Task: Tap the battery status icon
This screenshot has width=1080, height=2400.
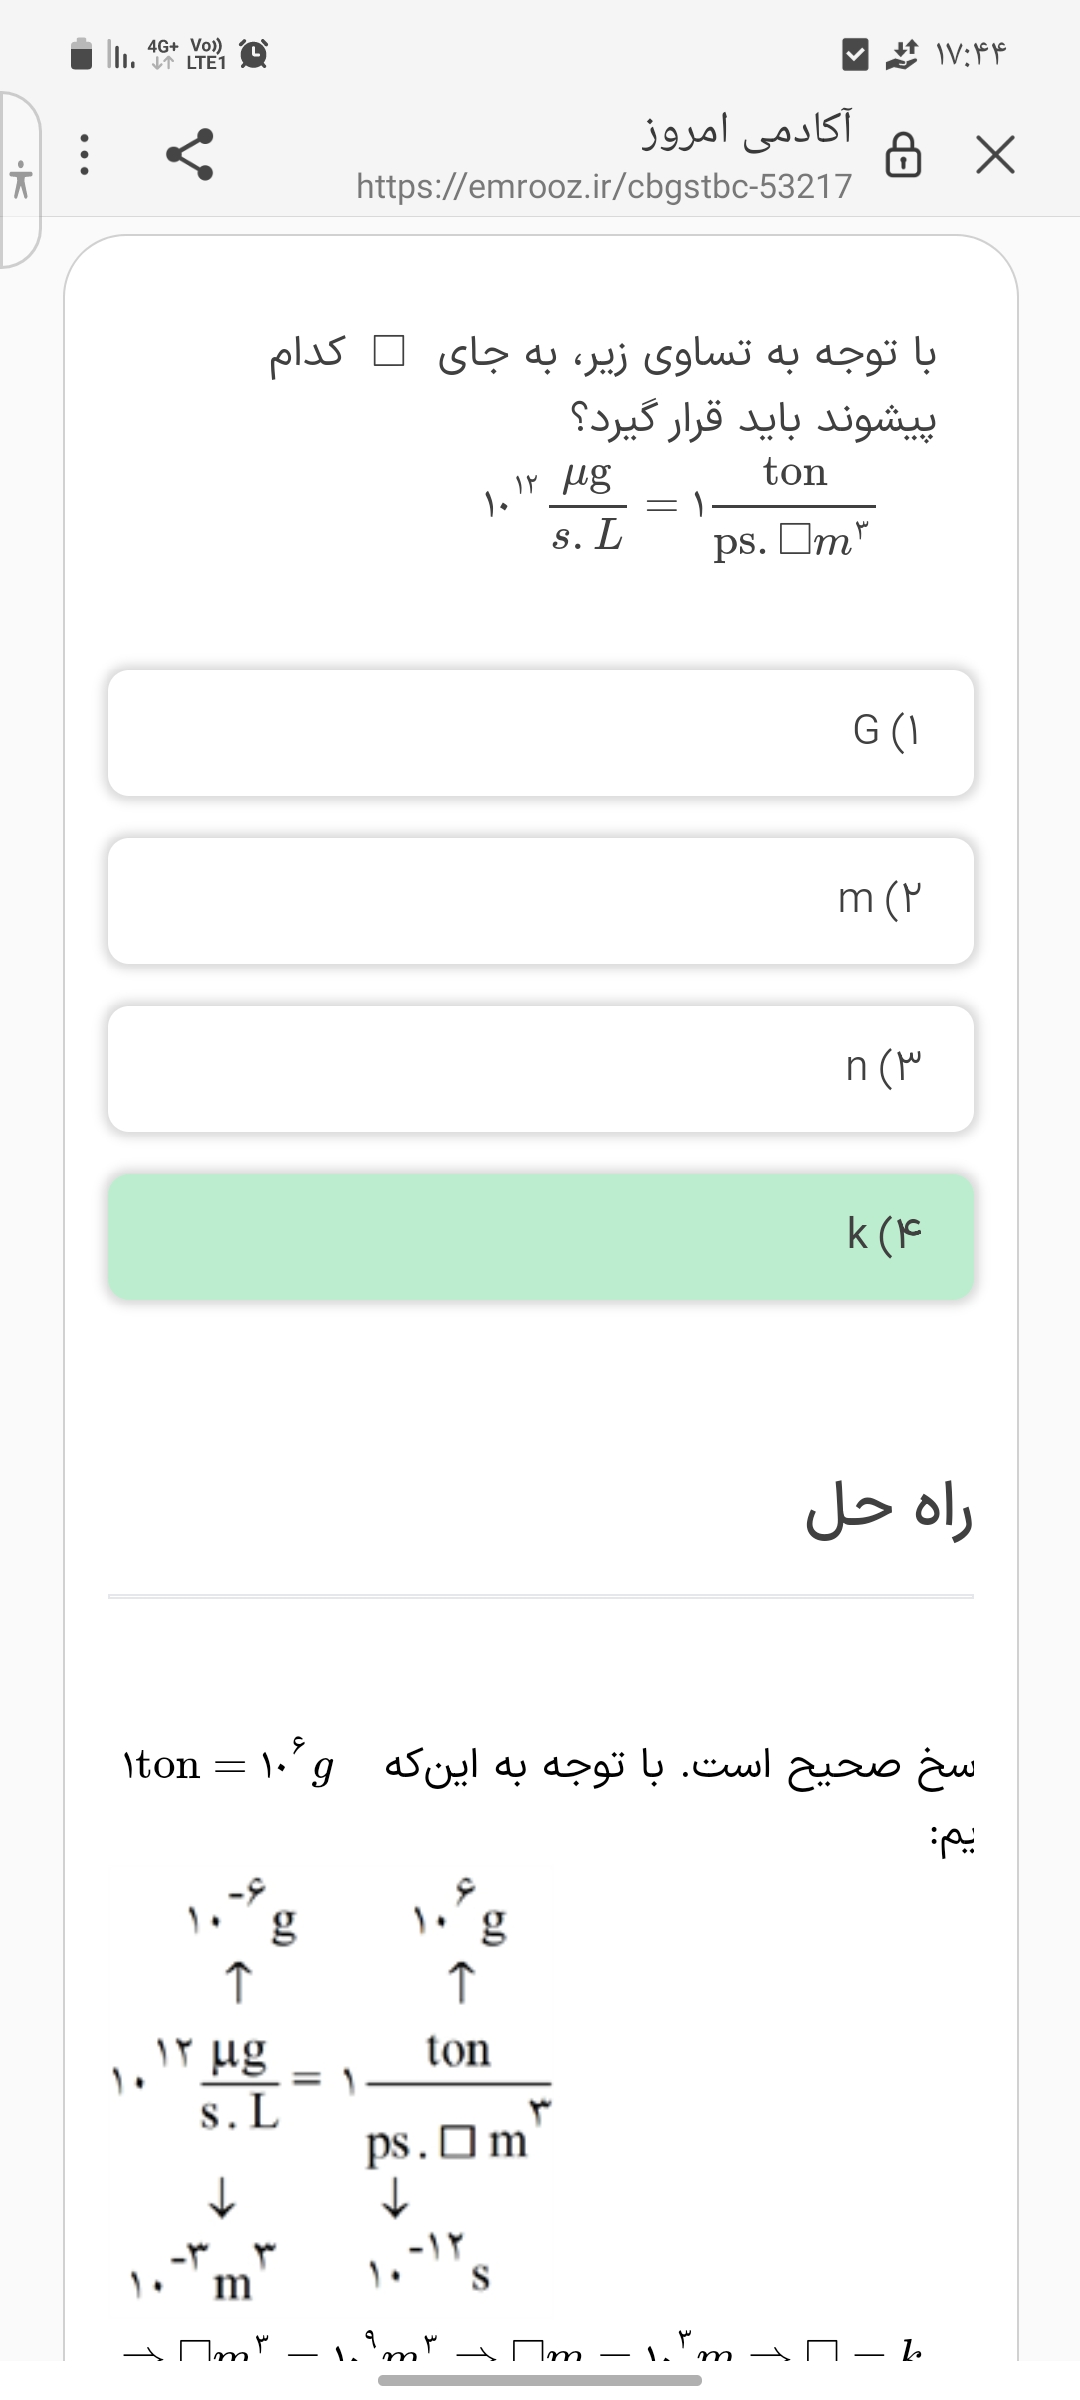Action: 81,53
